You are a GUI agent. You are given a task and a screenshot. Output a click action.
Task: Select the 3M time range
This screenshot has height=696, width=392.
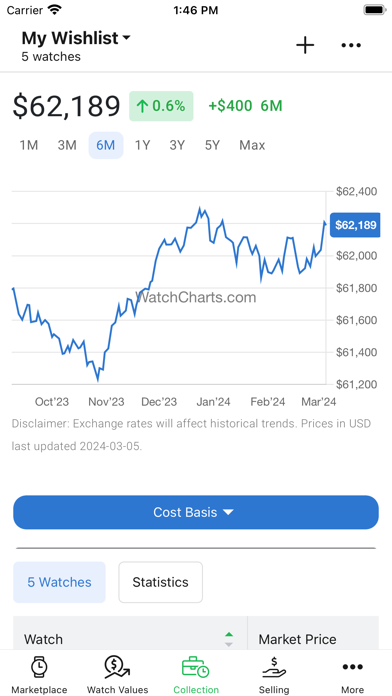pyautogui.click(x=67, y=145)
